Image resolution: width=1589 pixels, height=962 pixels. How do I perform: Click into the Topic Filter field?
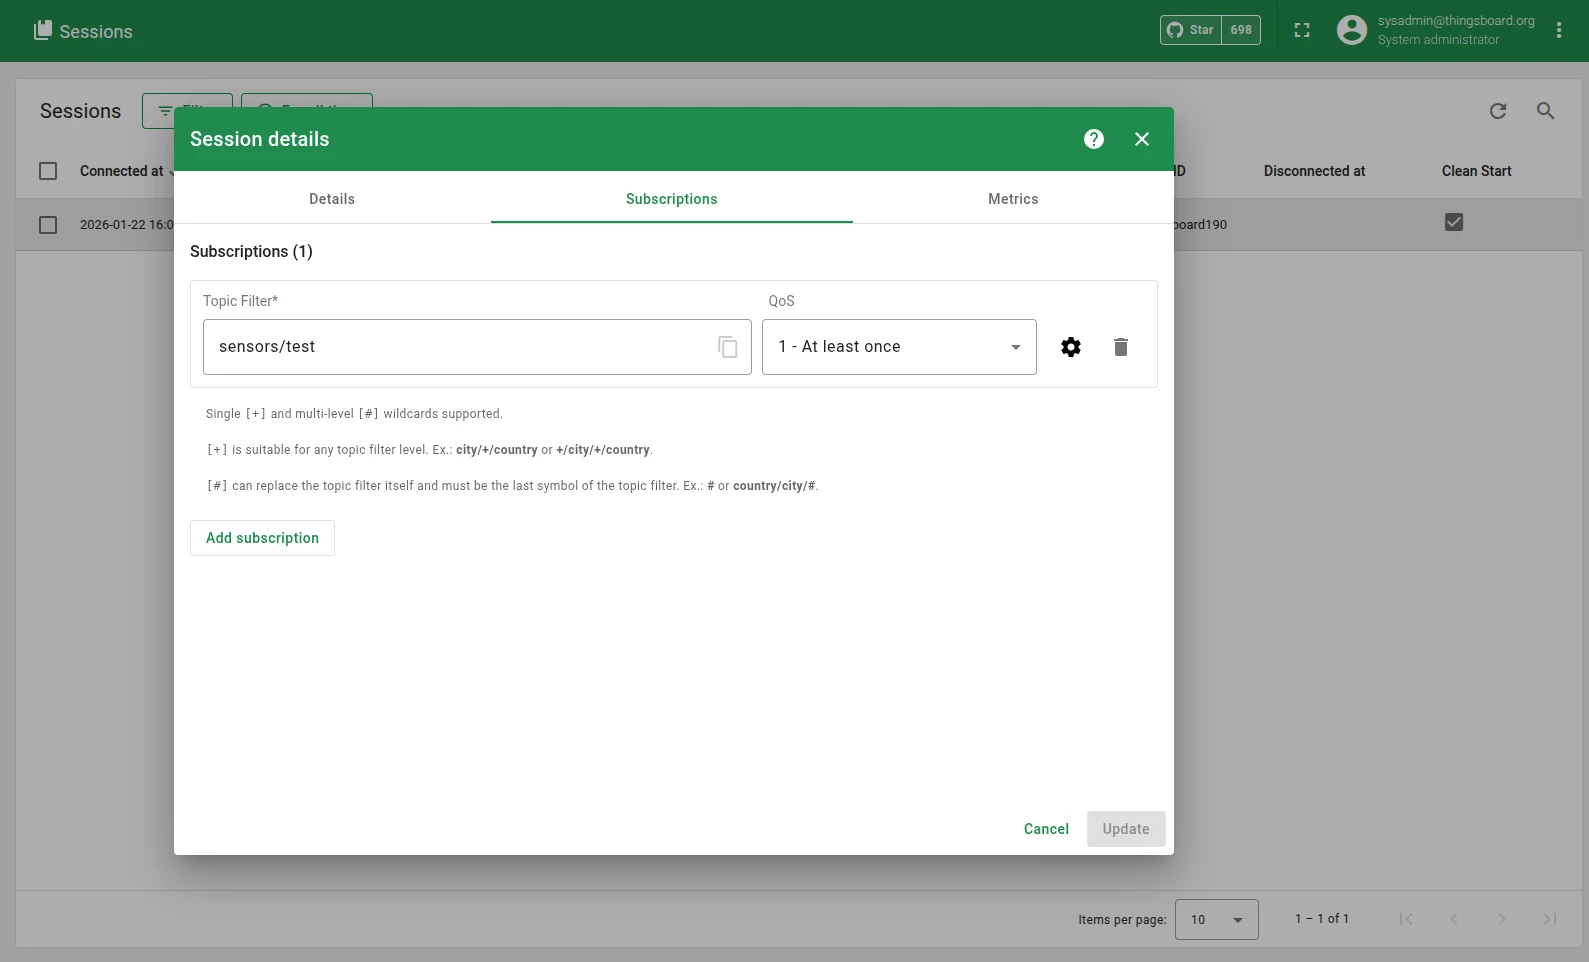[460, 347]
